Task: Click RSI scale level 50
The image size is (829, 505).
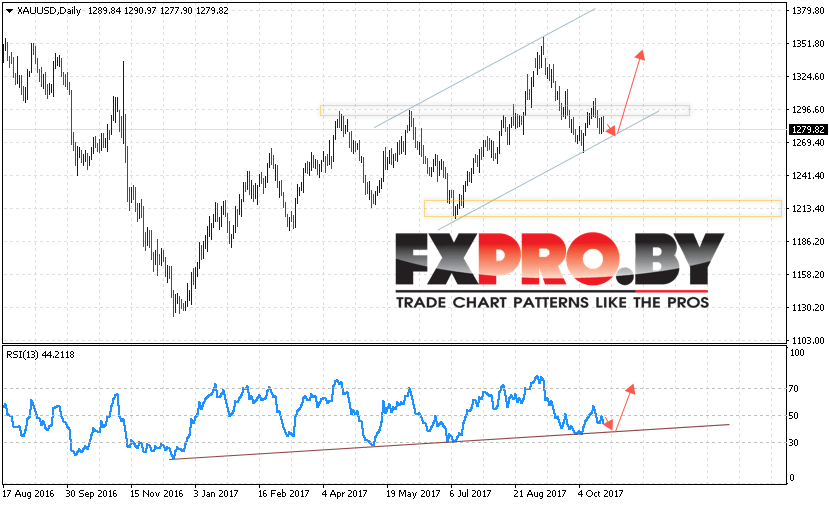Action: 793,416
